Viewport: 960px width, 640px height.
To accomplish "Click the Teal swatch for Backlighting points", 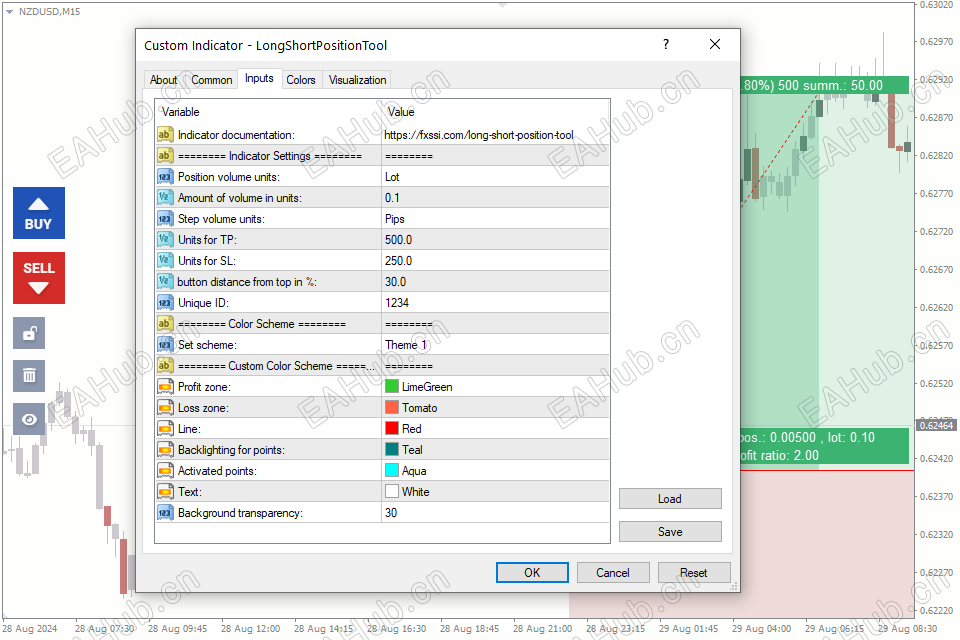I will 392,449.
